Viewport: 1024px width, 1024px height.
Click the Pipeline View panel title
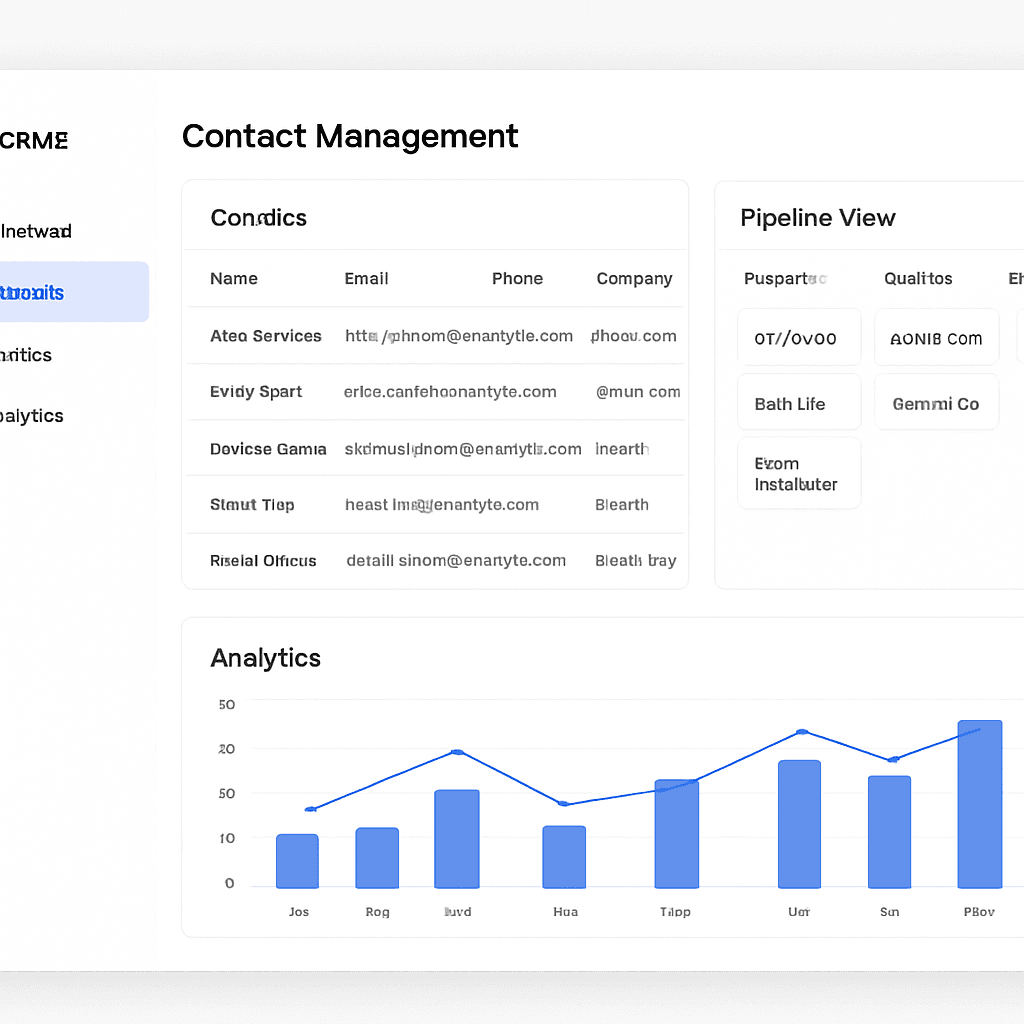pos(818,217)
